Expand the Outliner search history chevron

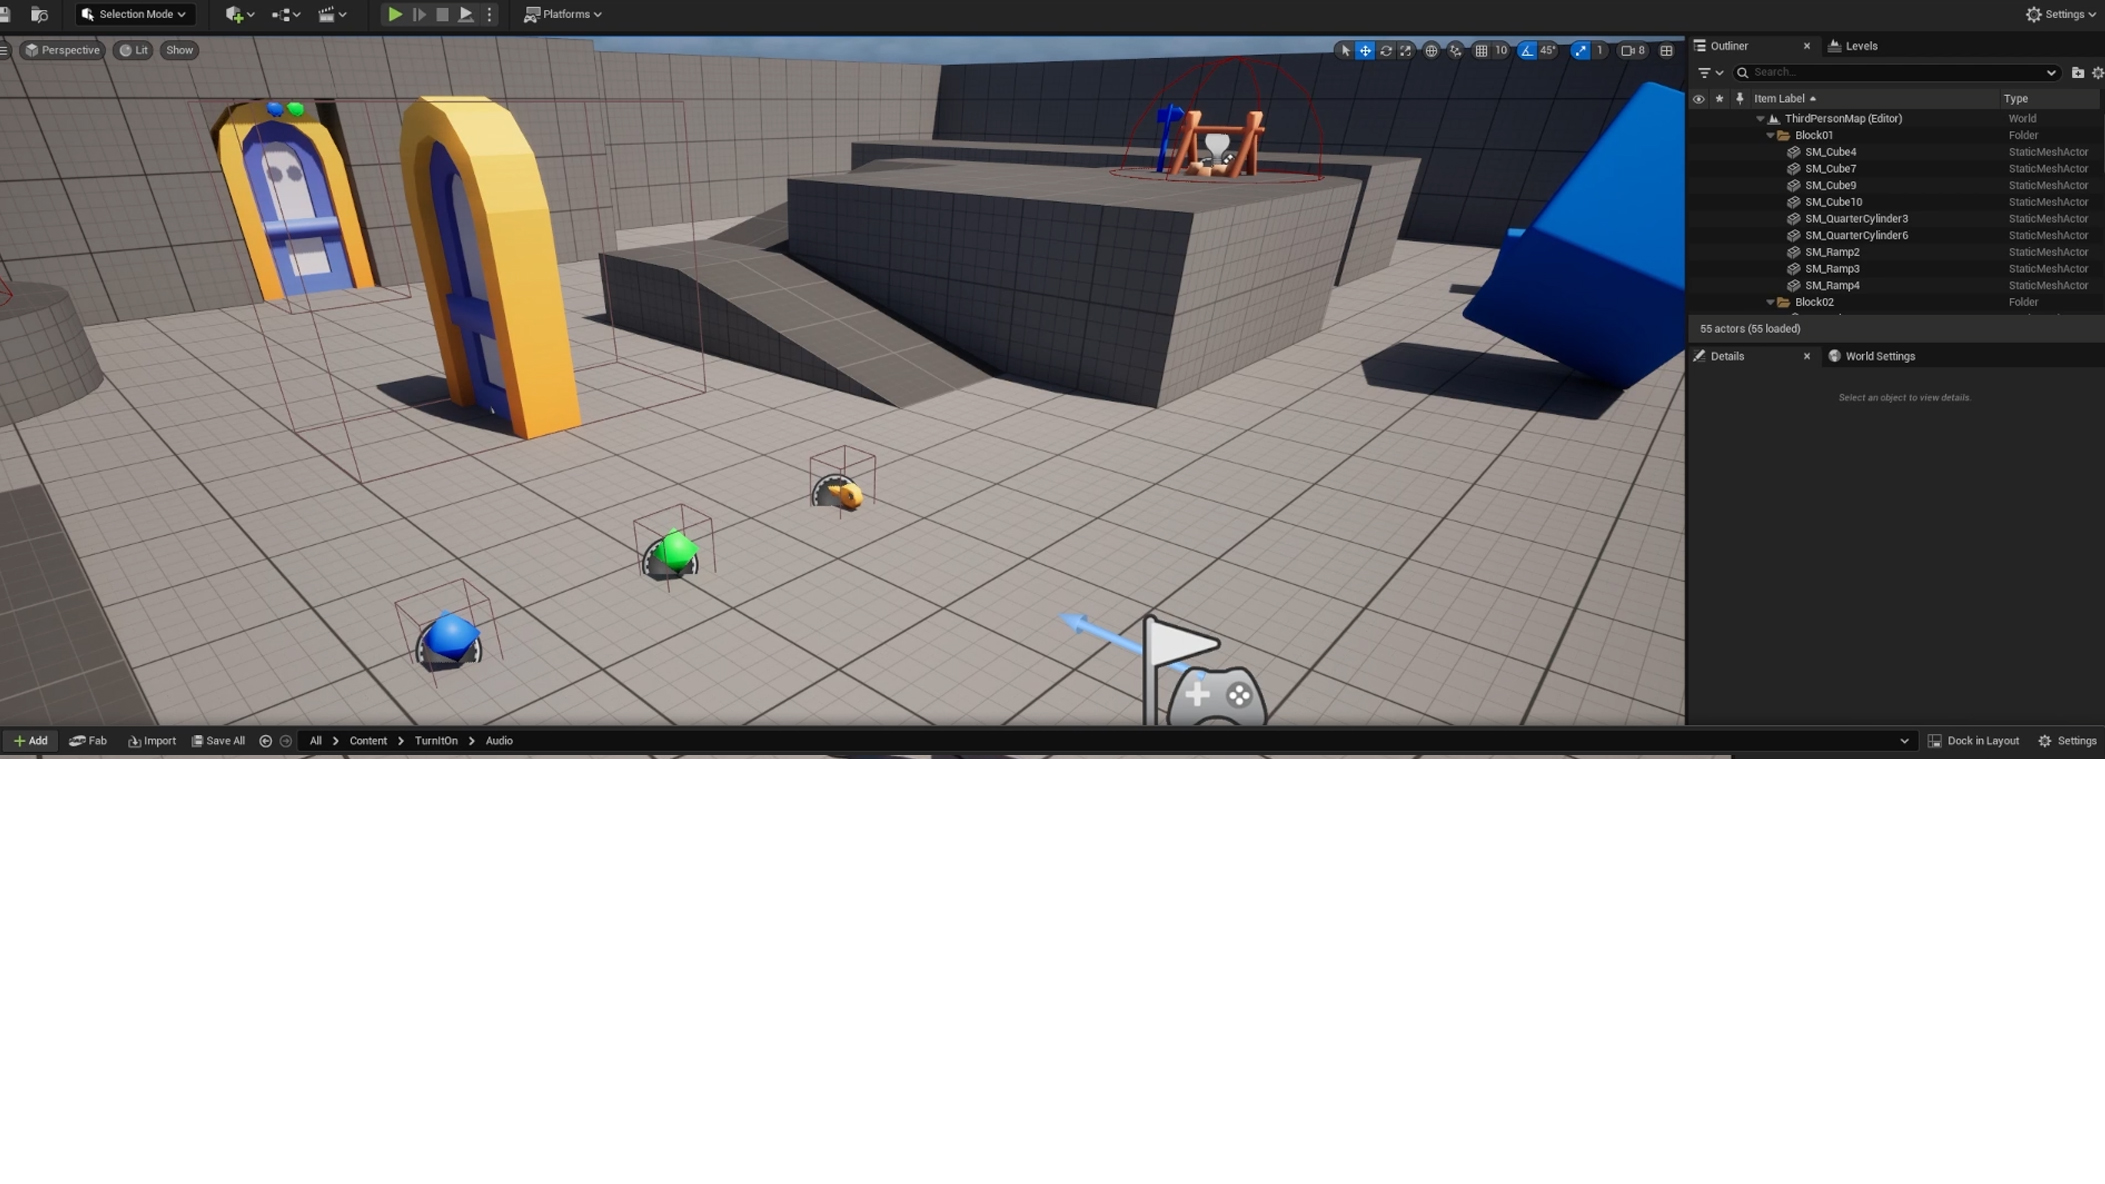pyautogui.click(x=2051, y=73)
